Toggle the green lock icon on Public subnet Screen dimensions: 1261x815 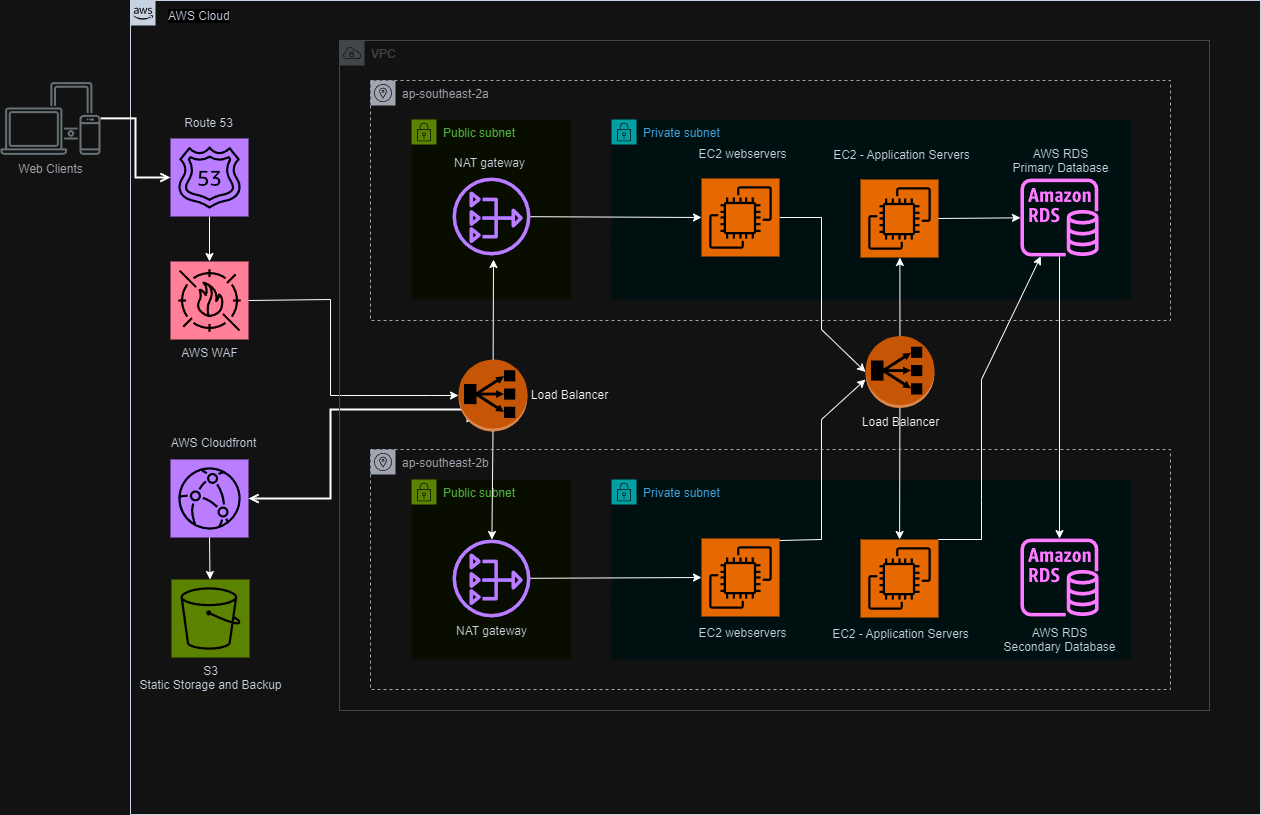pos(424,131)
